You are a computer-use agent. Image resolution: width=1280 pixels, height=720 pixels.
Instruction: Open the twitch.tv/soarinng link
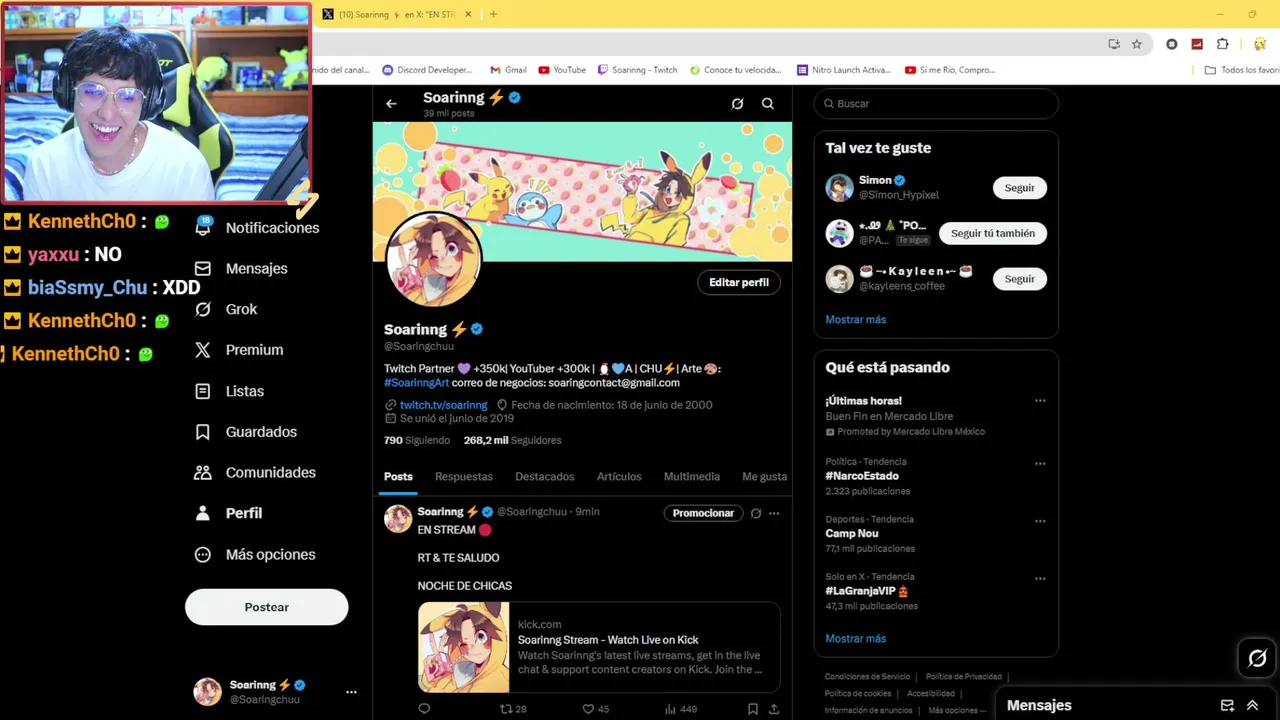point(443,405)
